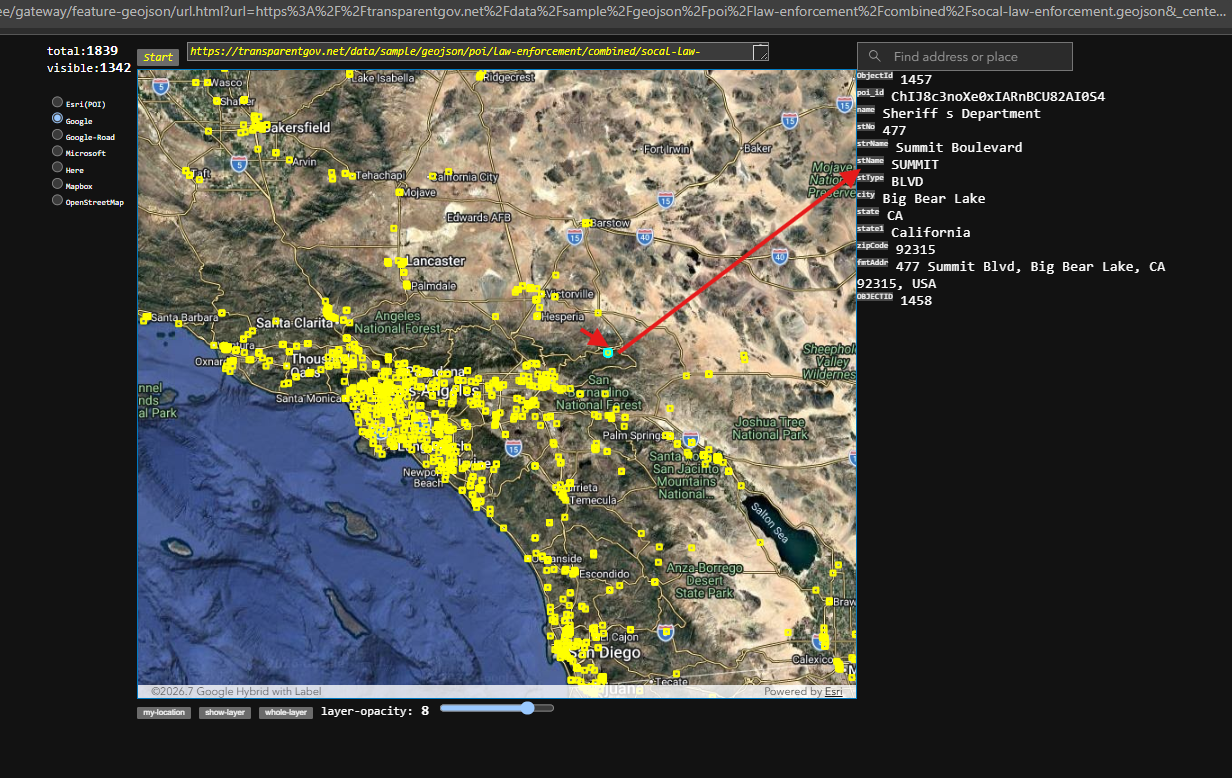Choose the Microsoft basemap option

click(57, 151)
